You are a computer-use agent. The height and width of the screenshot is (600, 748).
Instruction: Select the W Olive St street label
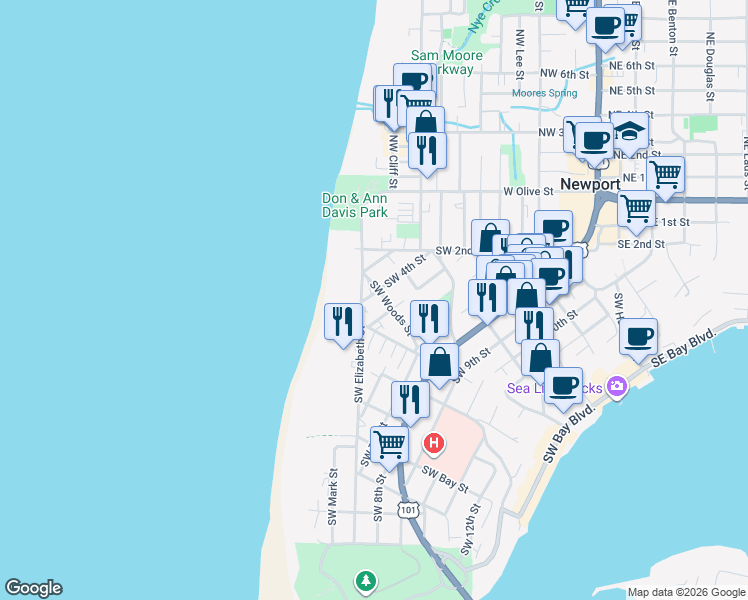tap(528, 191)
